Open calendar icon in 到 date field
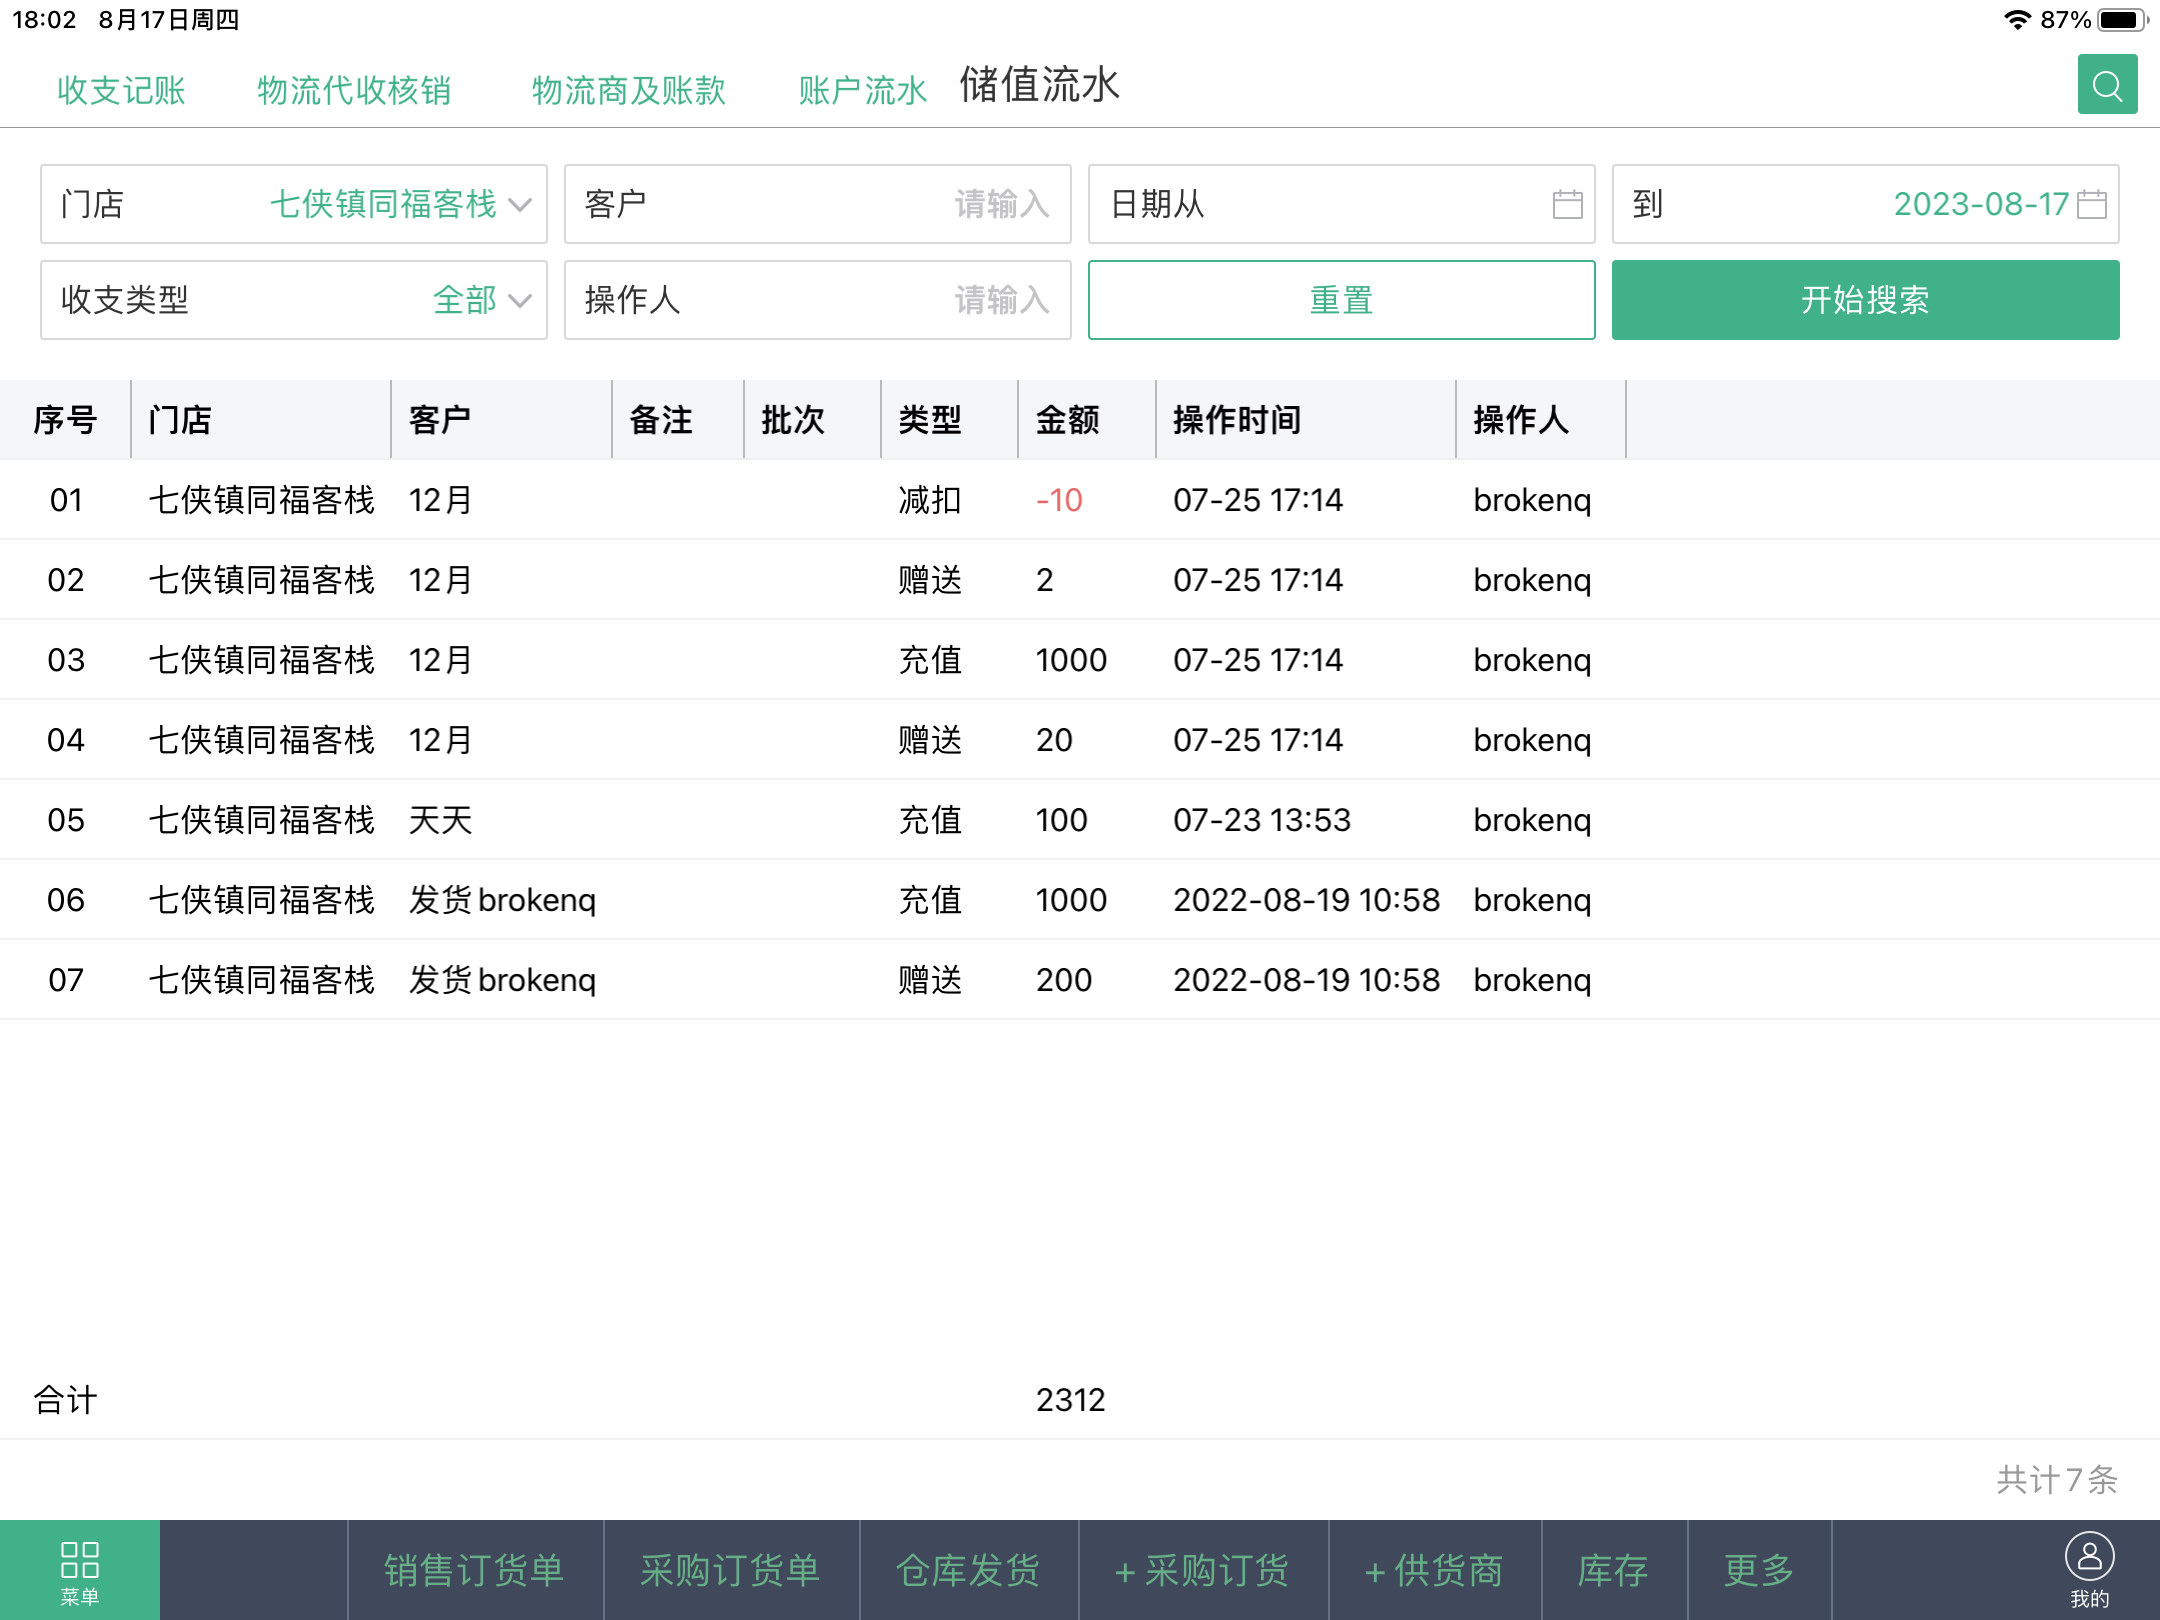The height and width of the screenshot is (1620, 2160). [x=2091, y=204]
